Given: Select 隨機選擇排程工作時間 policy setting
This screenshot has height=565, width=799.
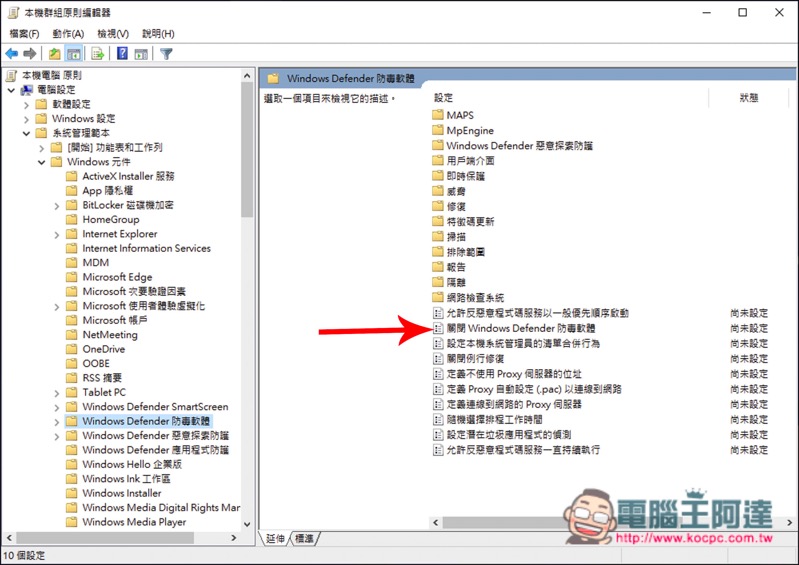Looking at the screenshot, I should (494, 420).
